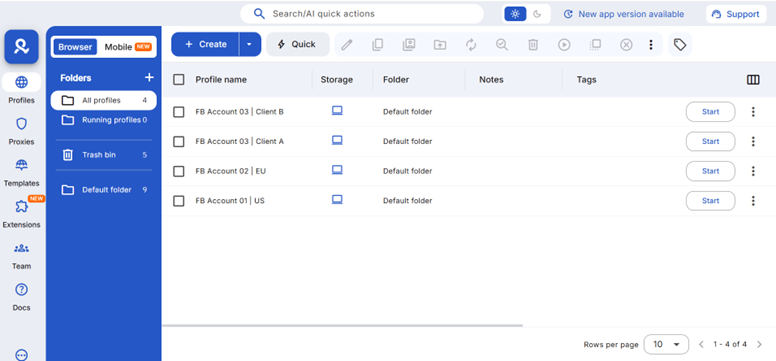Viewport: 776px width, 361px height.
Task: Open the Team section
Action: tap(21, 256)
